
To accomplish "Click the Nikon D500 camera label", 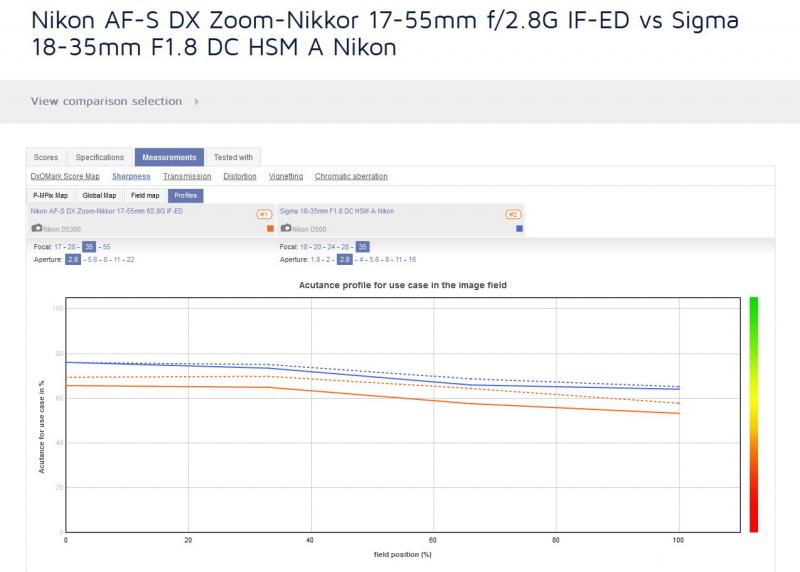I will pos(309,229).
